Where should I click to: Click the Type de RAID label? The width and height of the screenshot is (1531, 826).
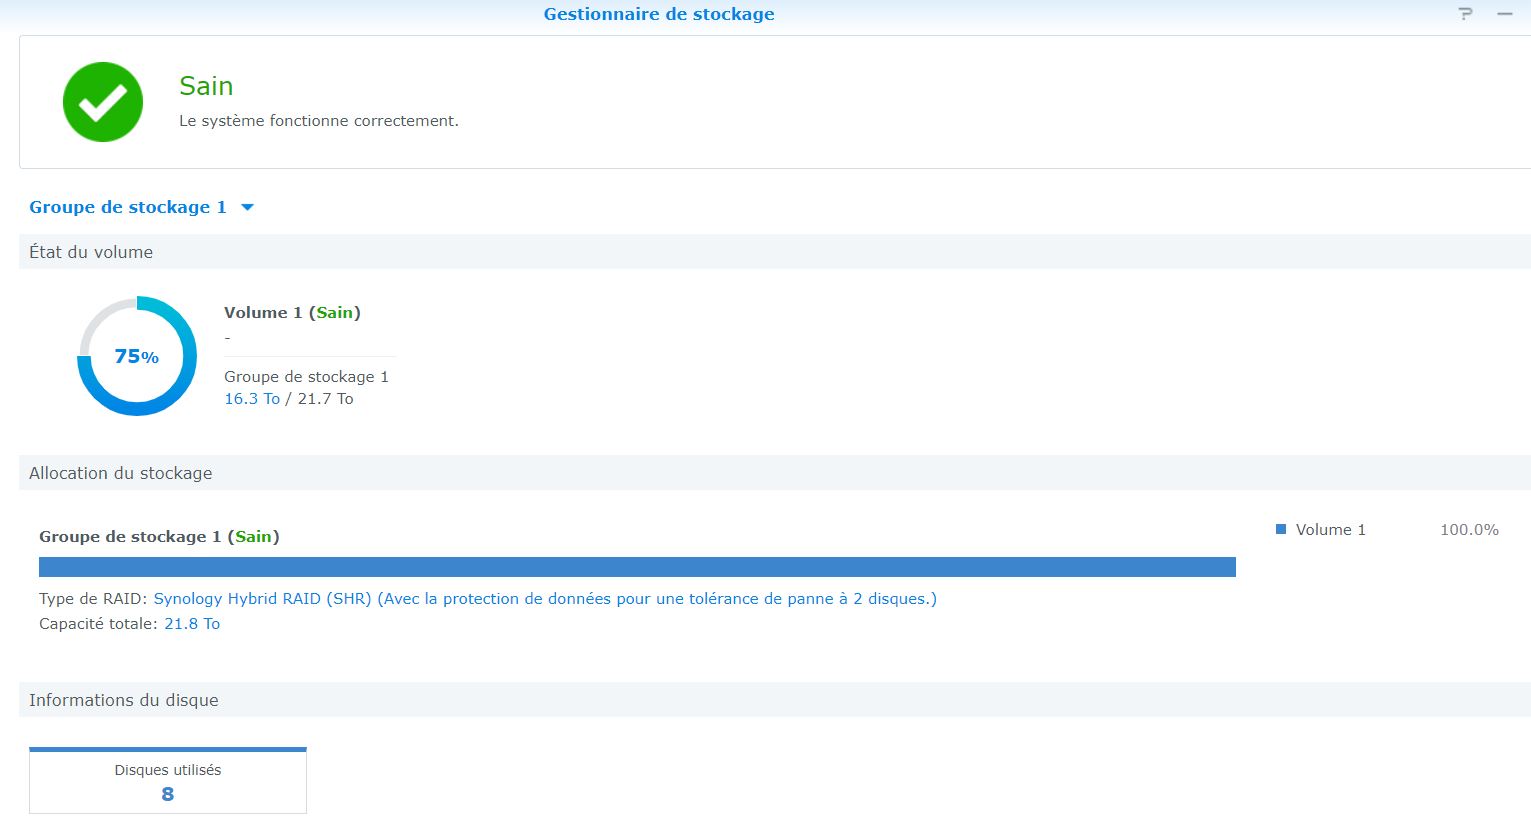click(x=93, y=599)
